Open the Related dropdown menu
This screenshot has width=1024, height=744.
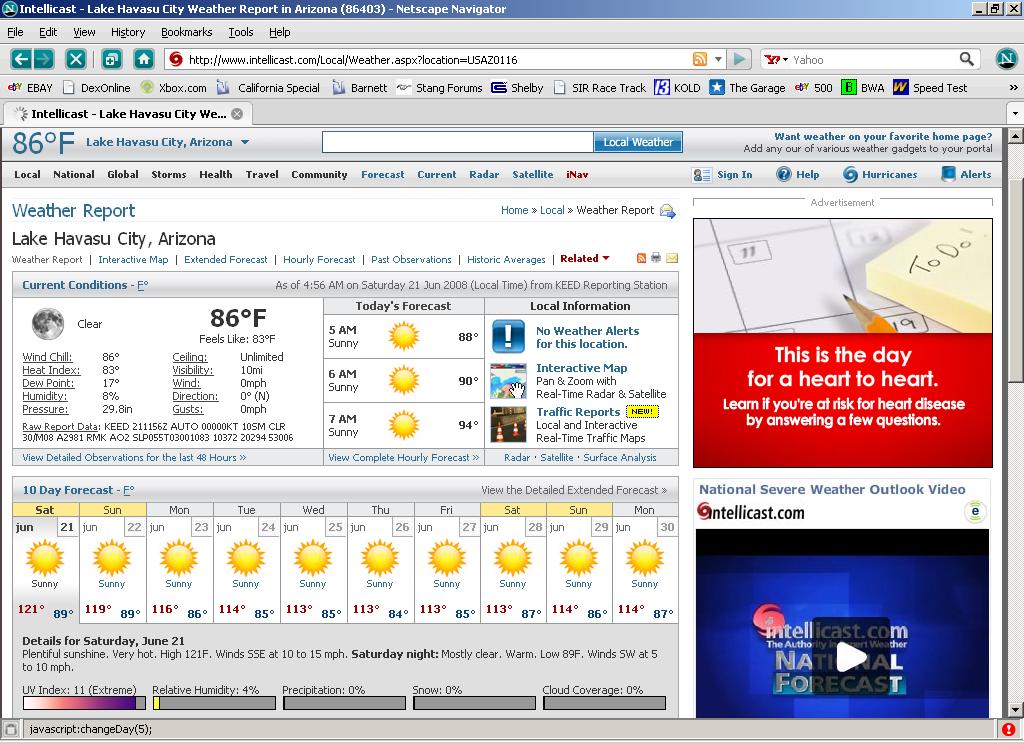click(585, 259)
